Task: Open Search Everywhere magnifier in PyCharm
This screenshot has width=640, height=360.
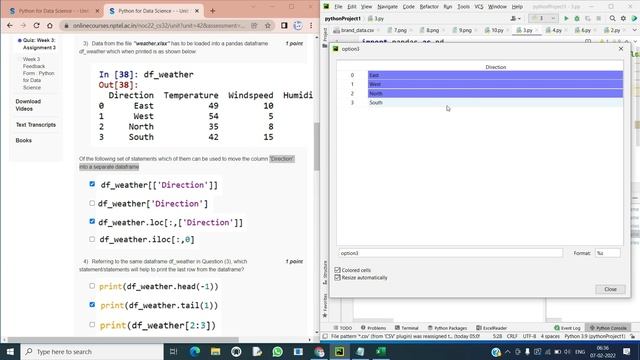Action: coord(613,18)
